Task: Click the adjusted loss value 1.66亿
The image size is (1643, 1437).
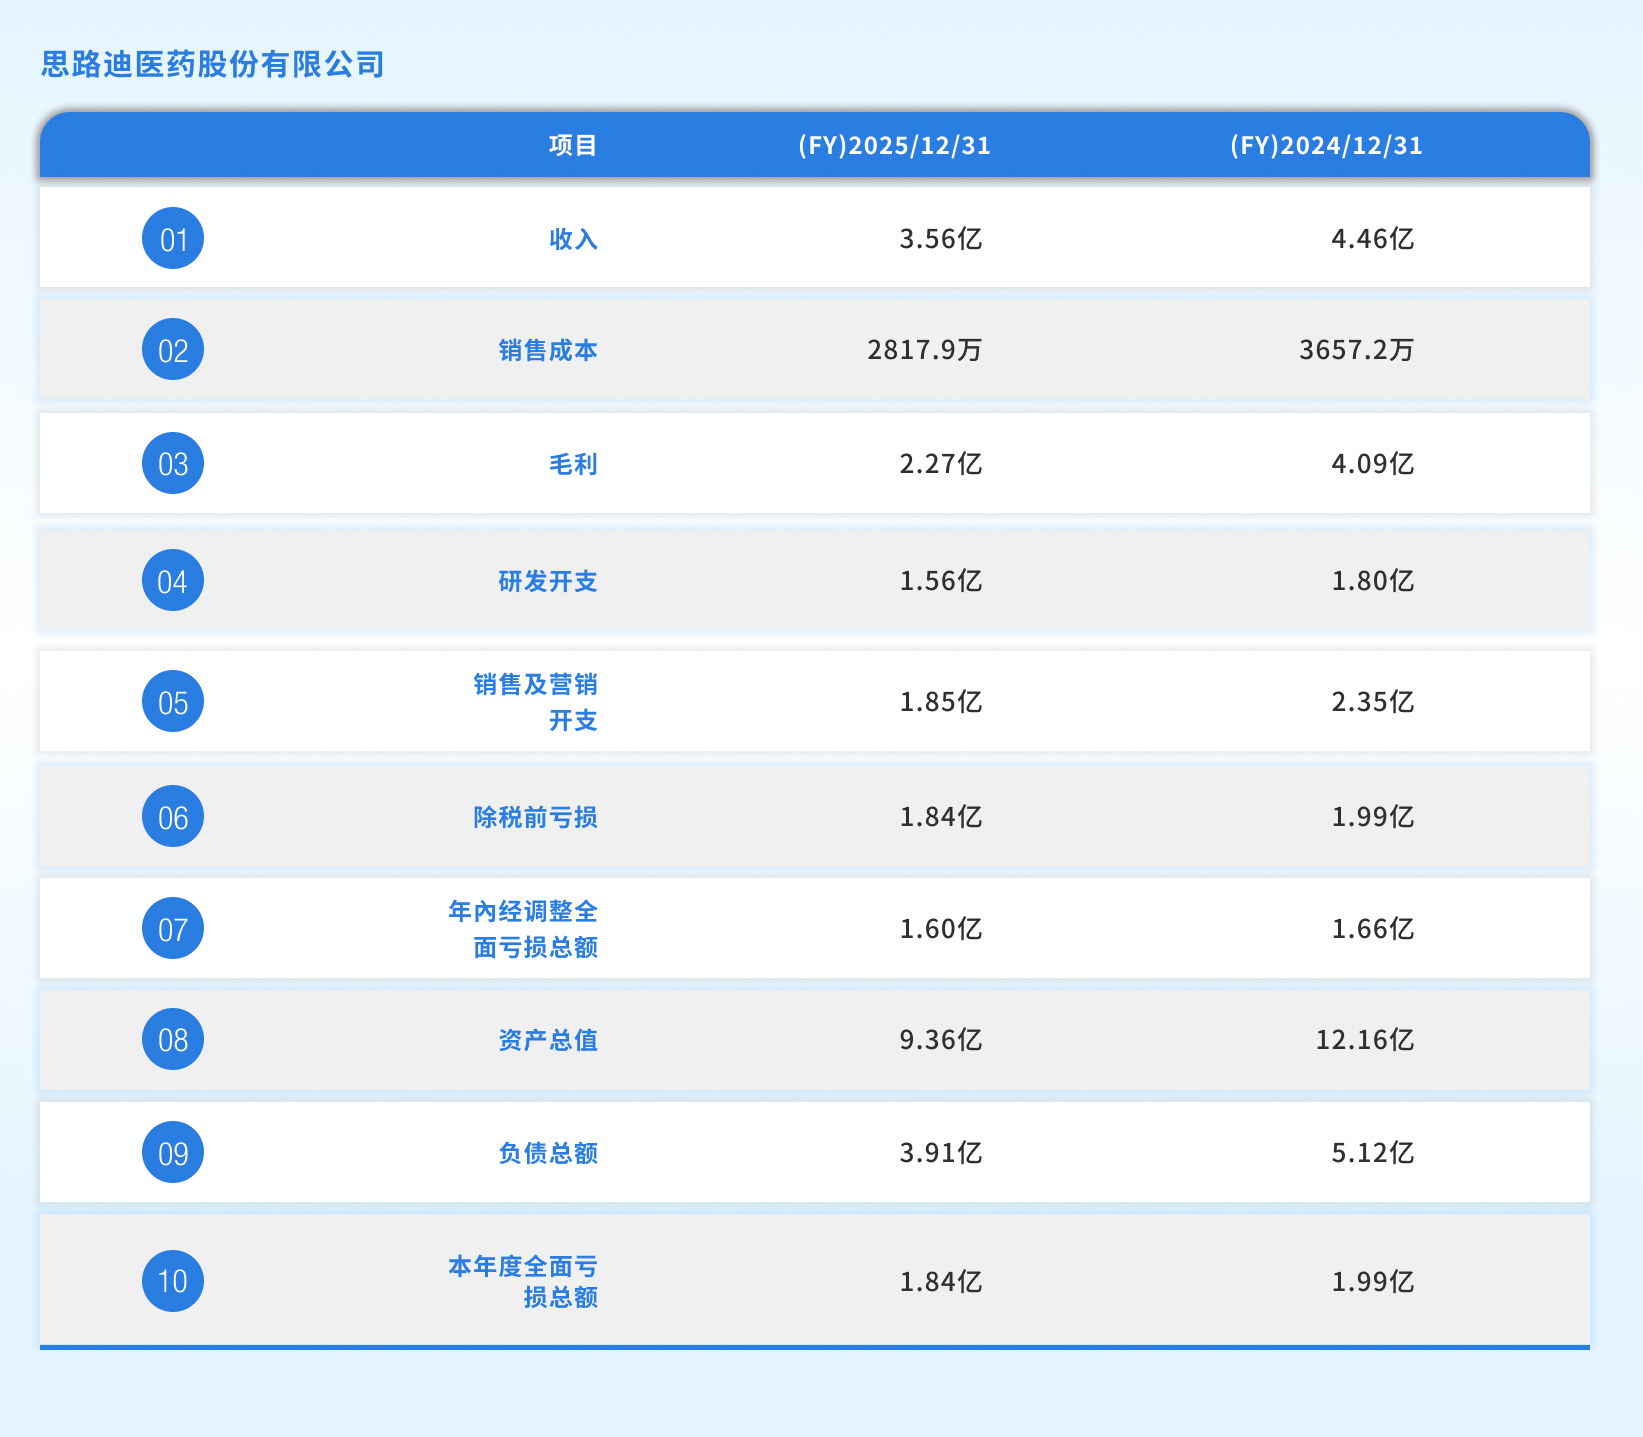Action: coord(1373,929)
